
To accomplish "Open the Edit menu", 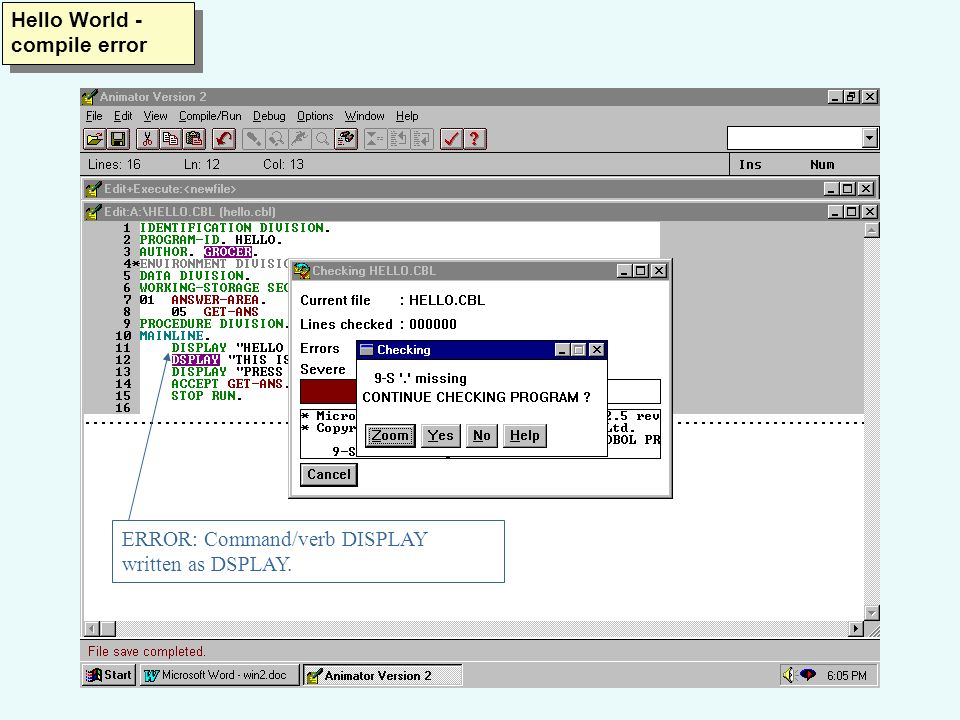I will point(122,116).
